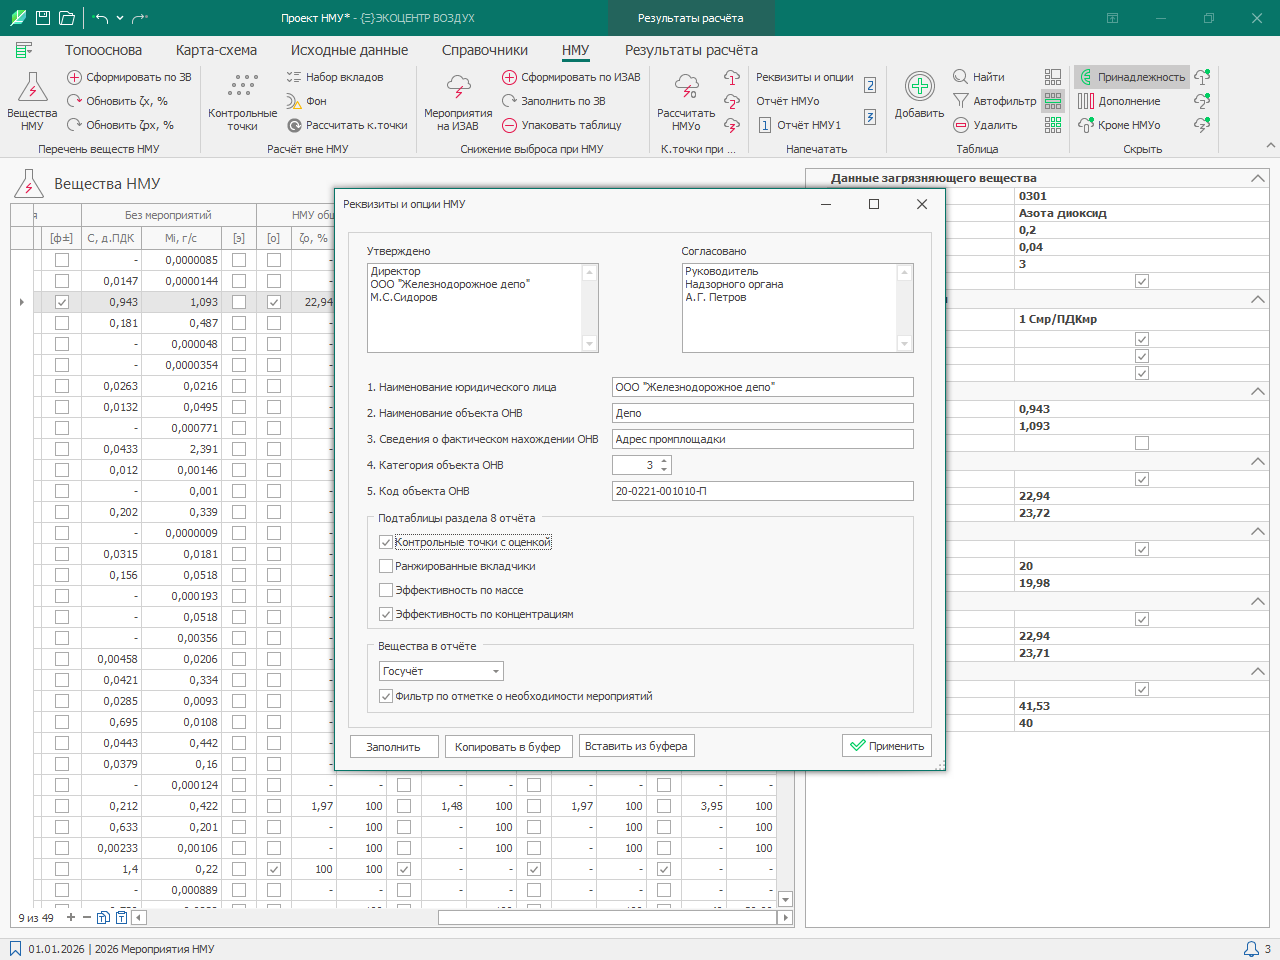Screen dimensions: 1280x960
Task: Click the save disk icon in title bar
Action: click(43, 18)
